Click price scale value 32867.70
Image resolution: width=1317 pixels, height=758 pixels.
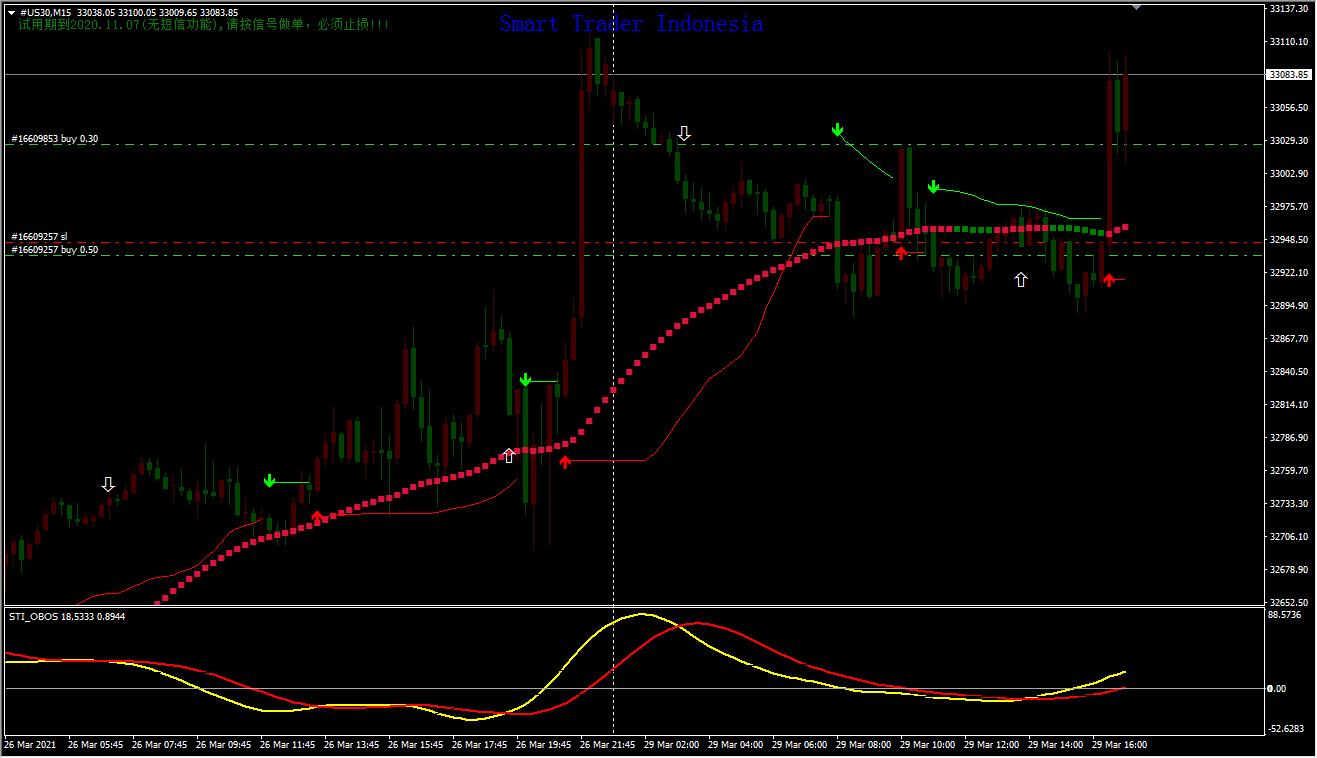point(1288,339)
